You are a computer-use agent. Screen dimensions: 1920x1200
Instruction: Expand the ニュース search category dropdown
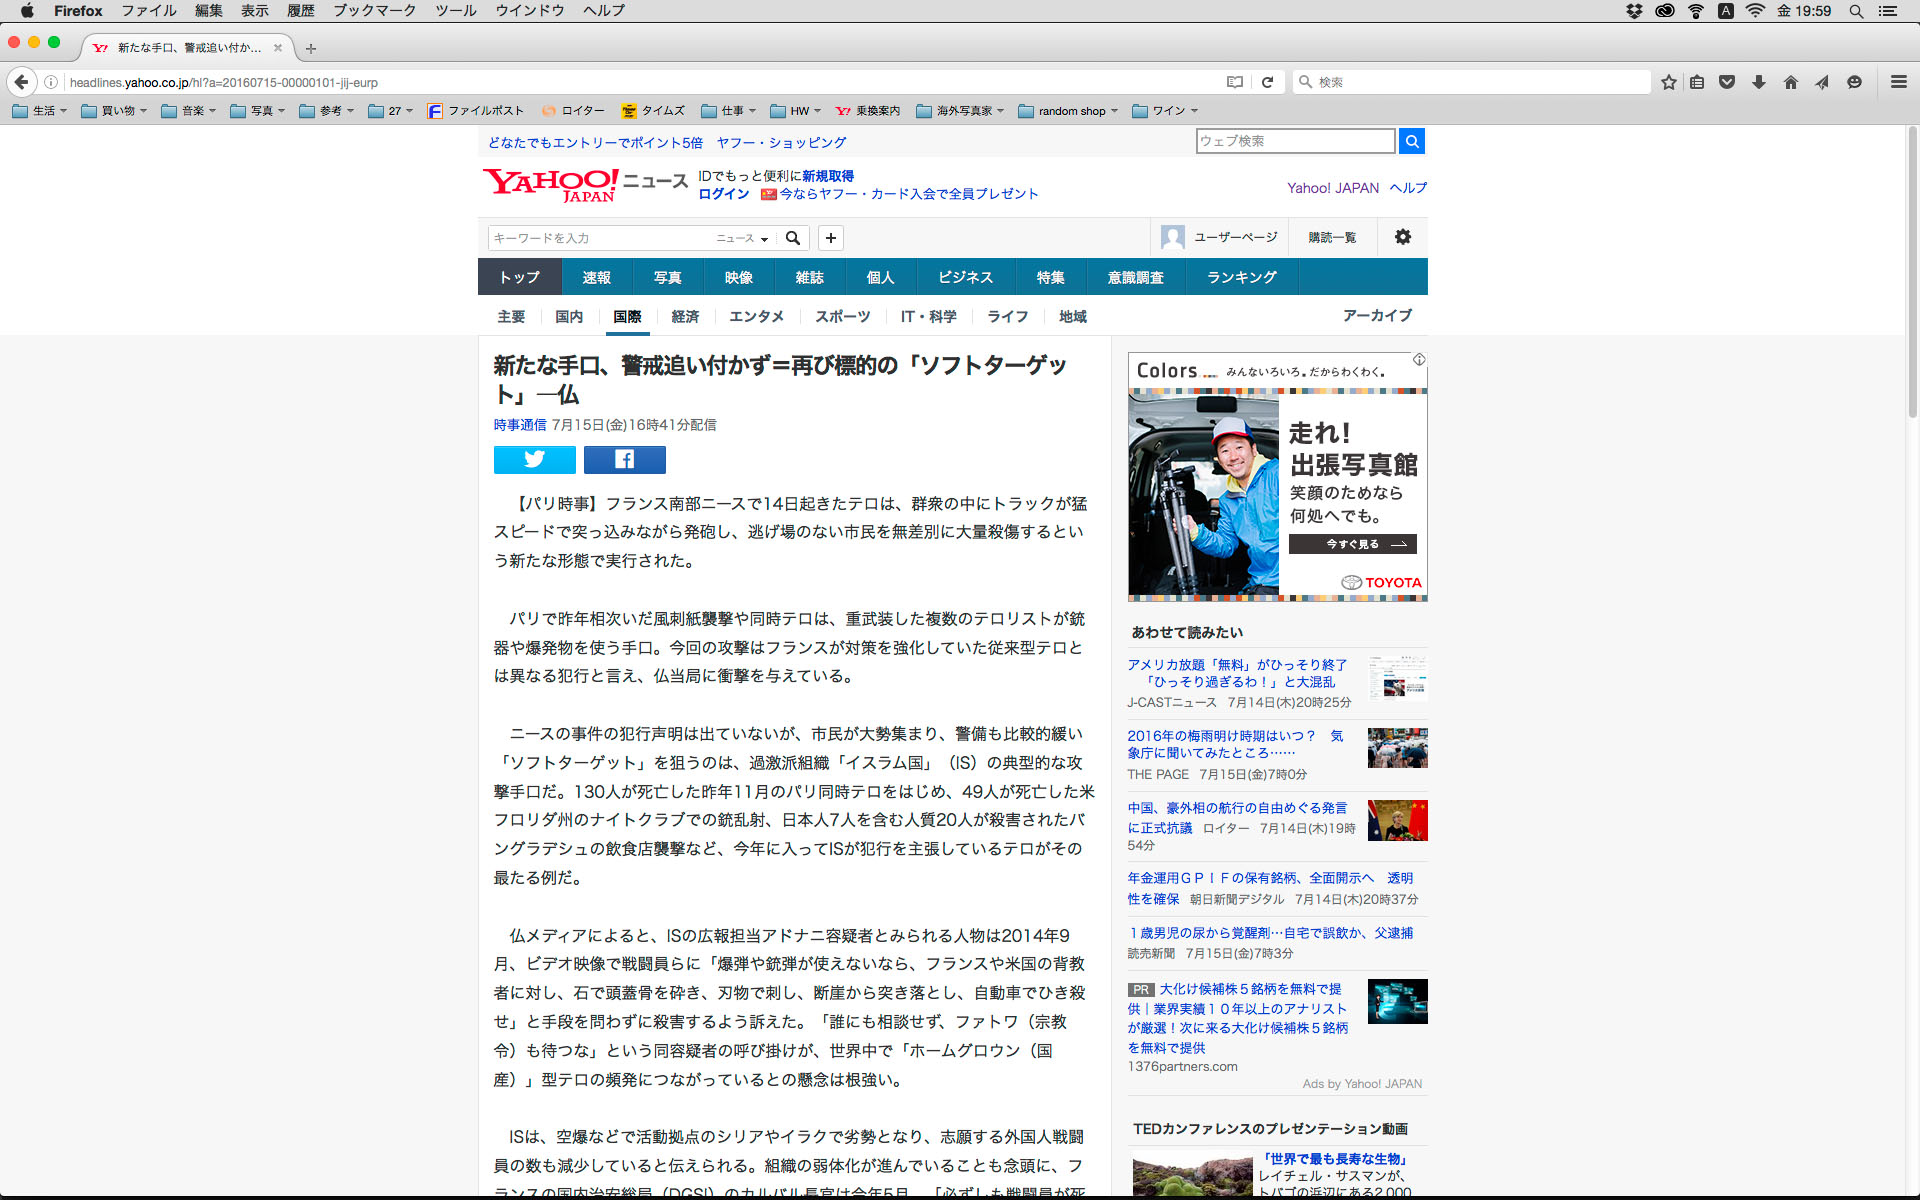click(x=742, y=238)
